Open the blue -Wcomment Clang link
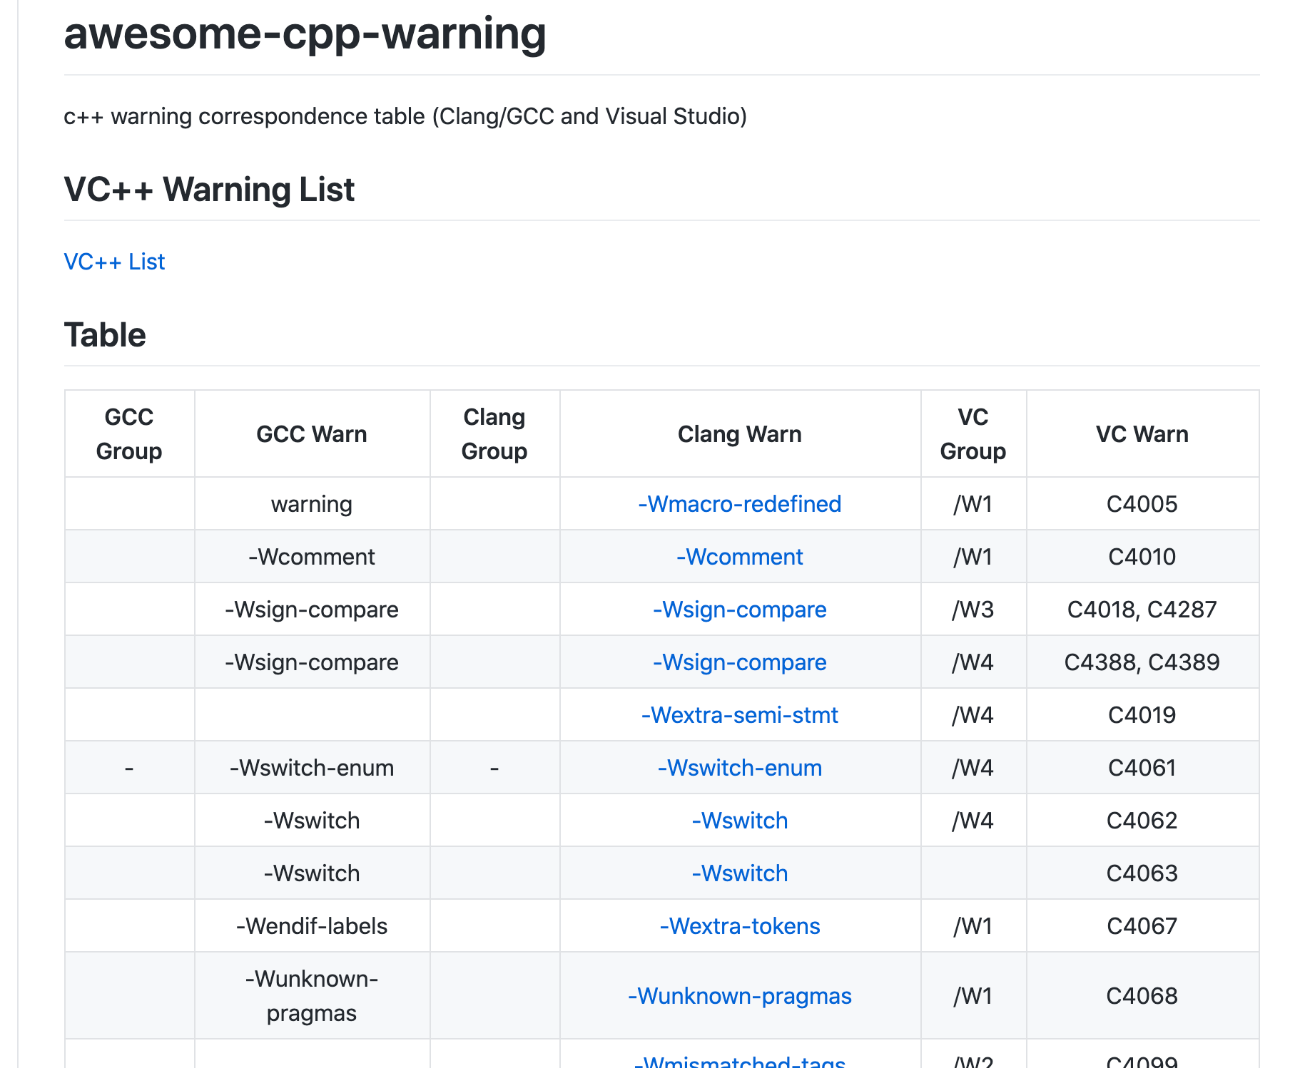 [740, 557]
